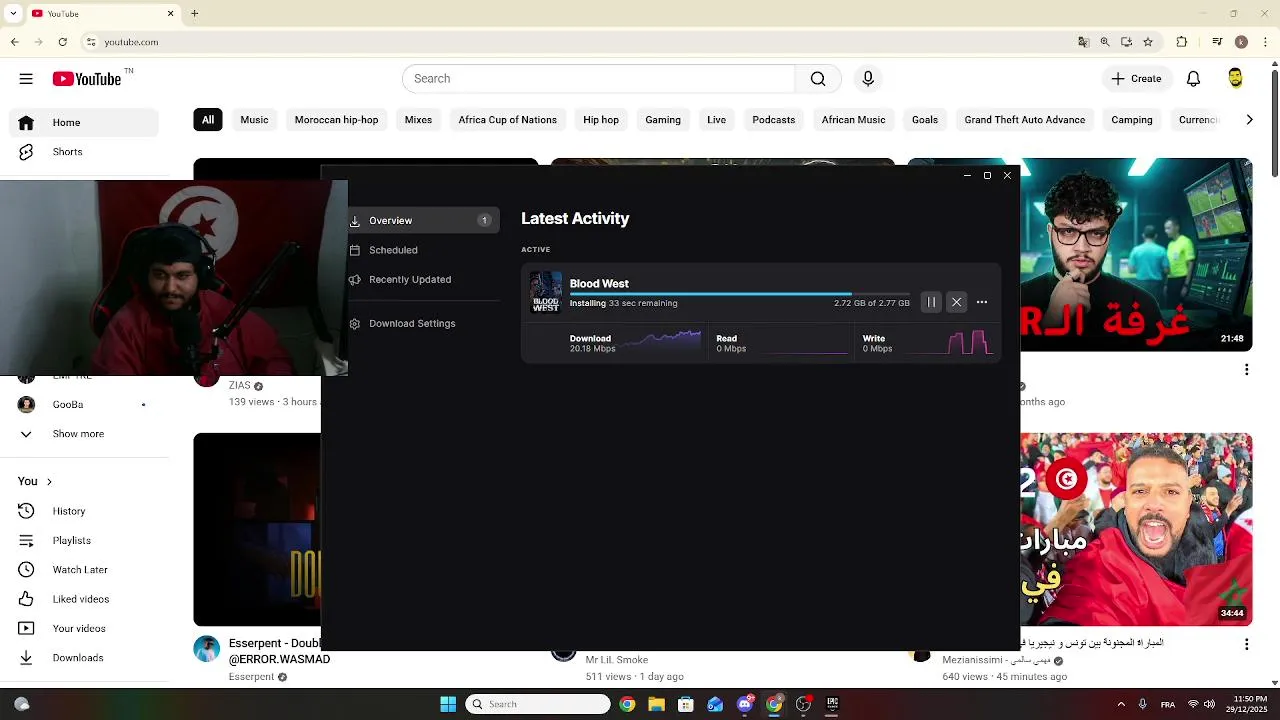The height and width of the screenshot is (720, 1280).
Task: Open the Esserpent channel link
Action: 251,677
